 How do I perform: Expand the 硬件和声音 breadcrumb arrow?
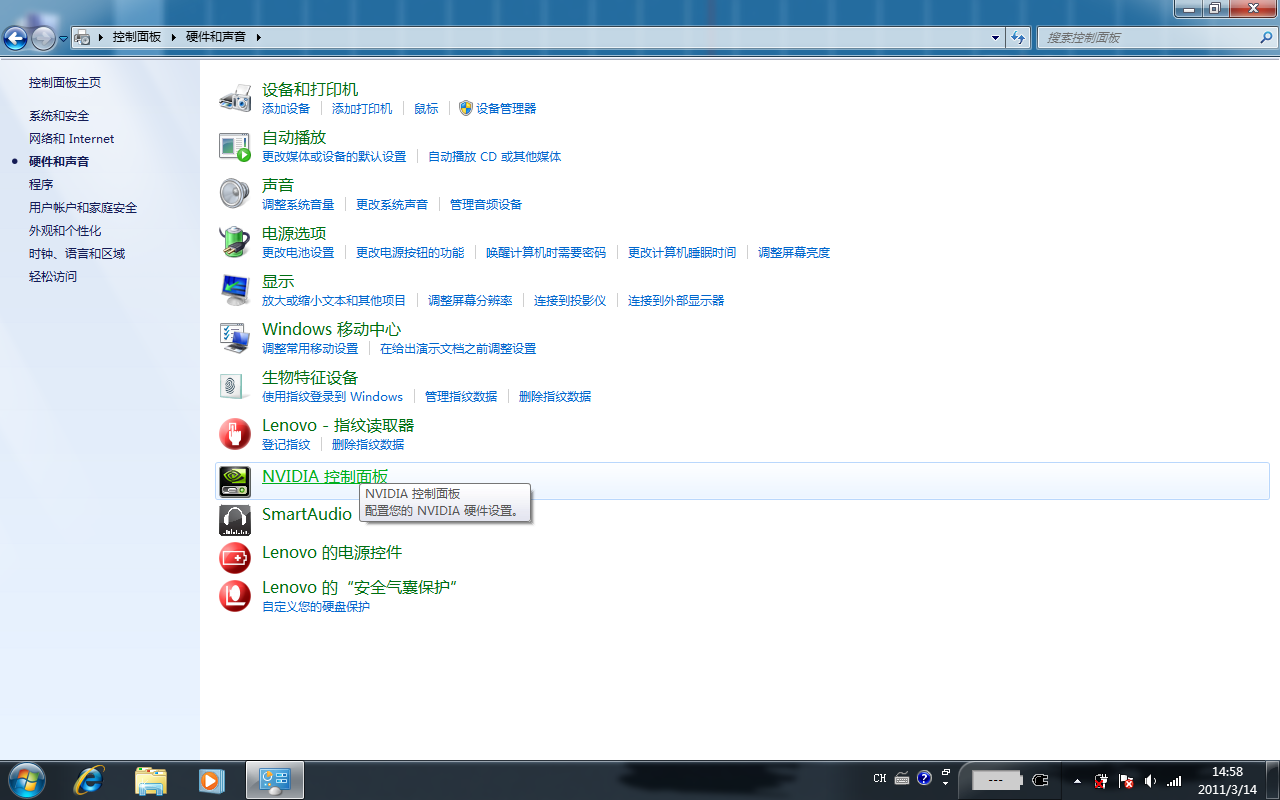tap(257, 37)
